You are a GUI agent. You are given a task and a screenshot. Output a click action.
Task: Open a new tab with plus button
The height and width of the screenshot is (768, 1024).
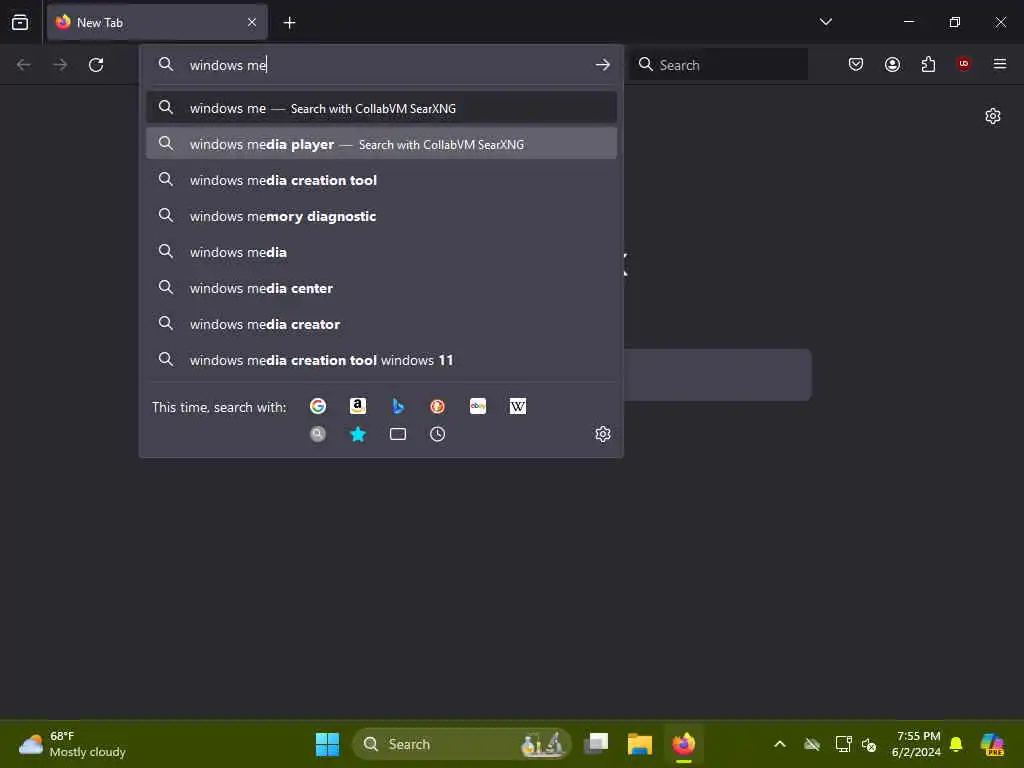point(289,23)
